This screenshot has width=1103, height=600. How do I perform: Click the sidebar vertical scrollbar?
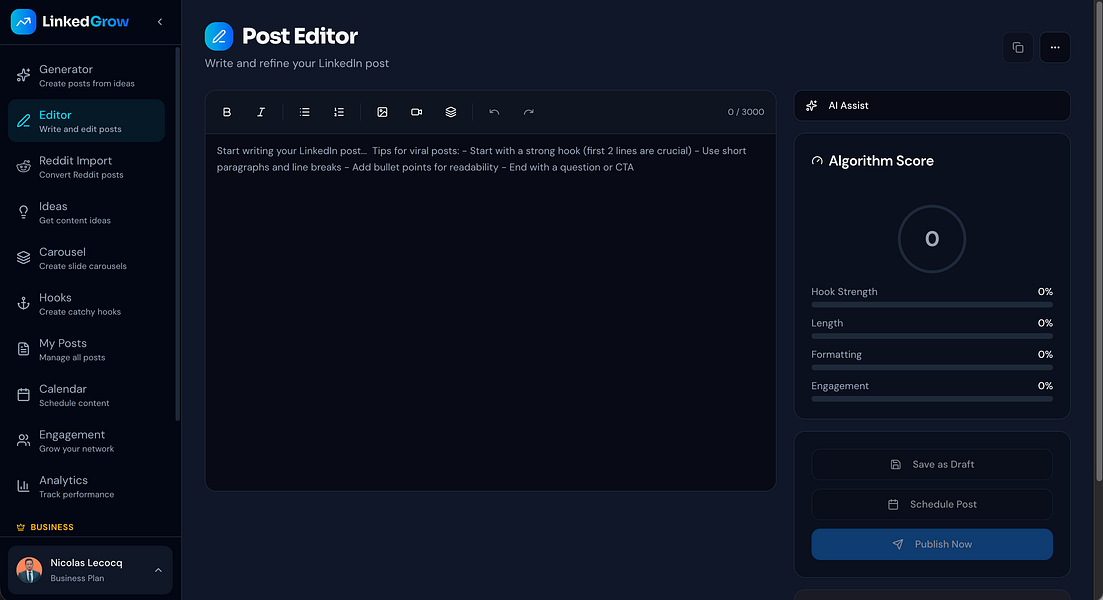(177, 234)
